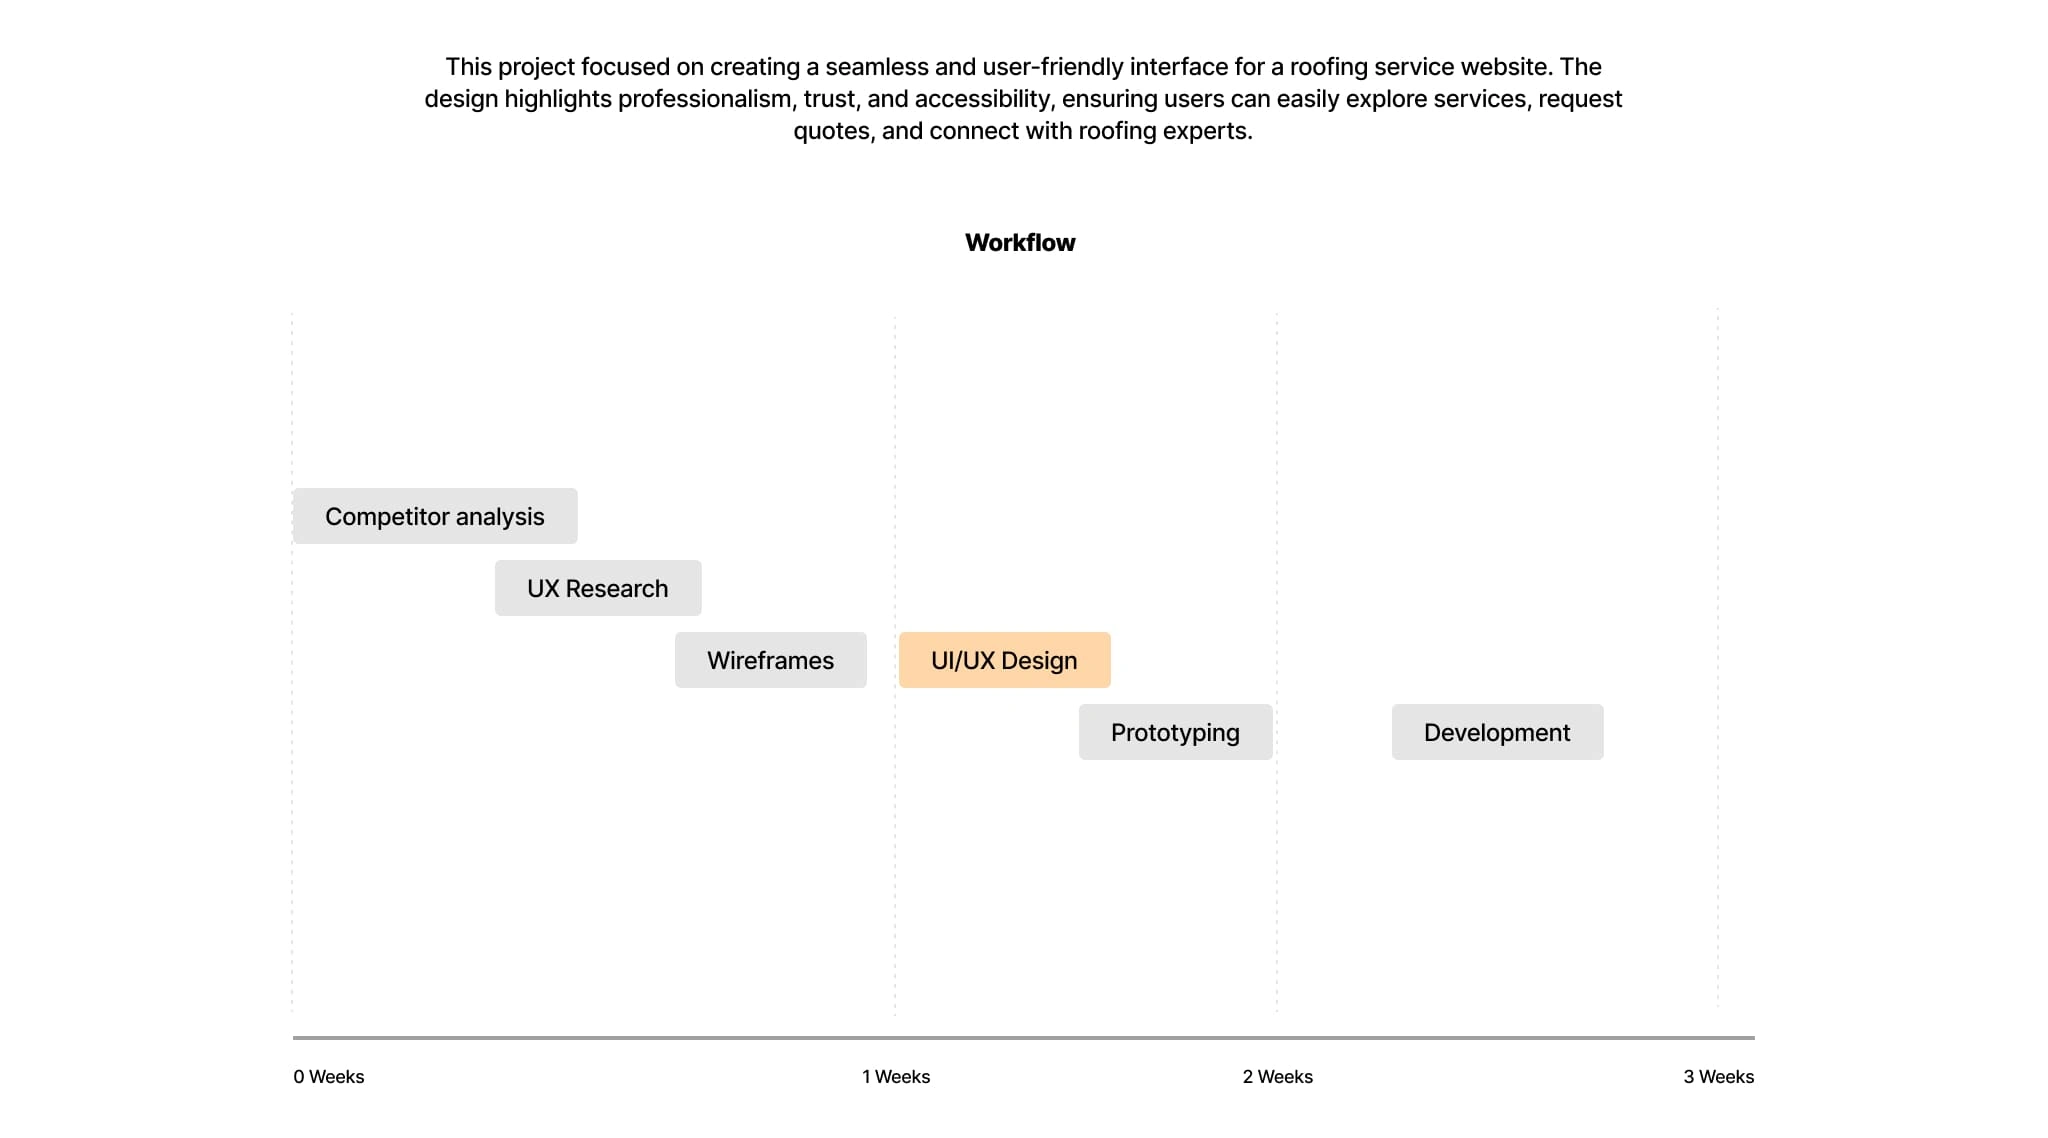The width and height of the screenshot is (2048, 1138).
Task: Click the Competitor analysis task block
Action: tap(435, 516)
